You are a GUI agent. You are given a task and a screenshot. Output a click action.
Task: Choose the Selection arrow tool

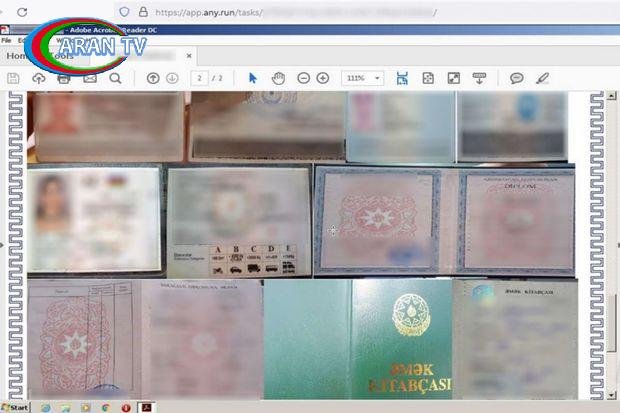[252, 78]
